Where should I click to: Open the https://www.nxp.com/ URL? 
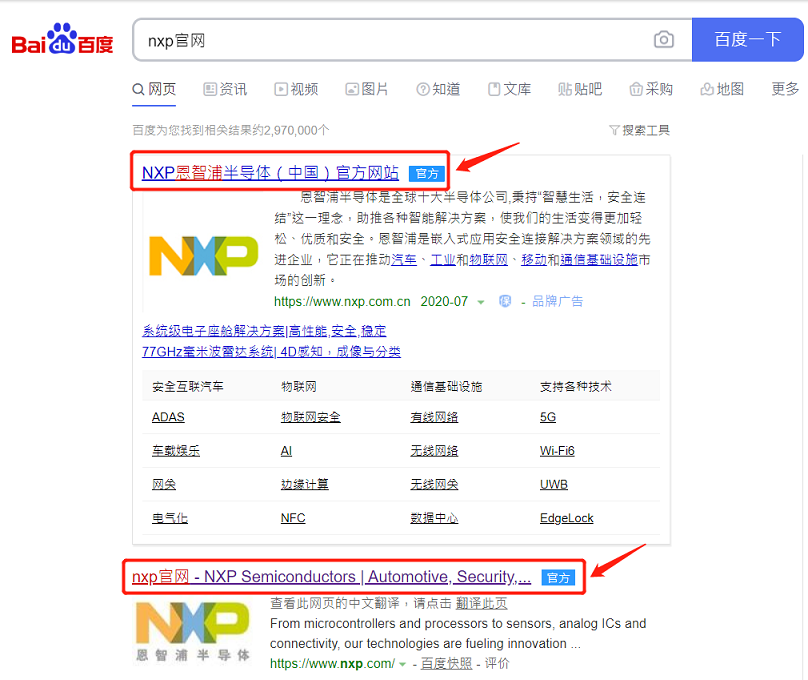tap(332, 664)
